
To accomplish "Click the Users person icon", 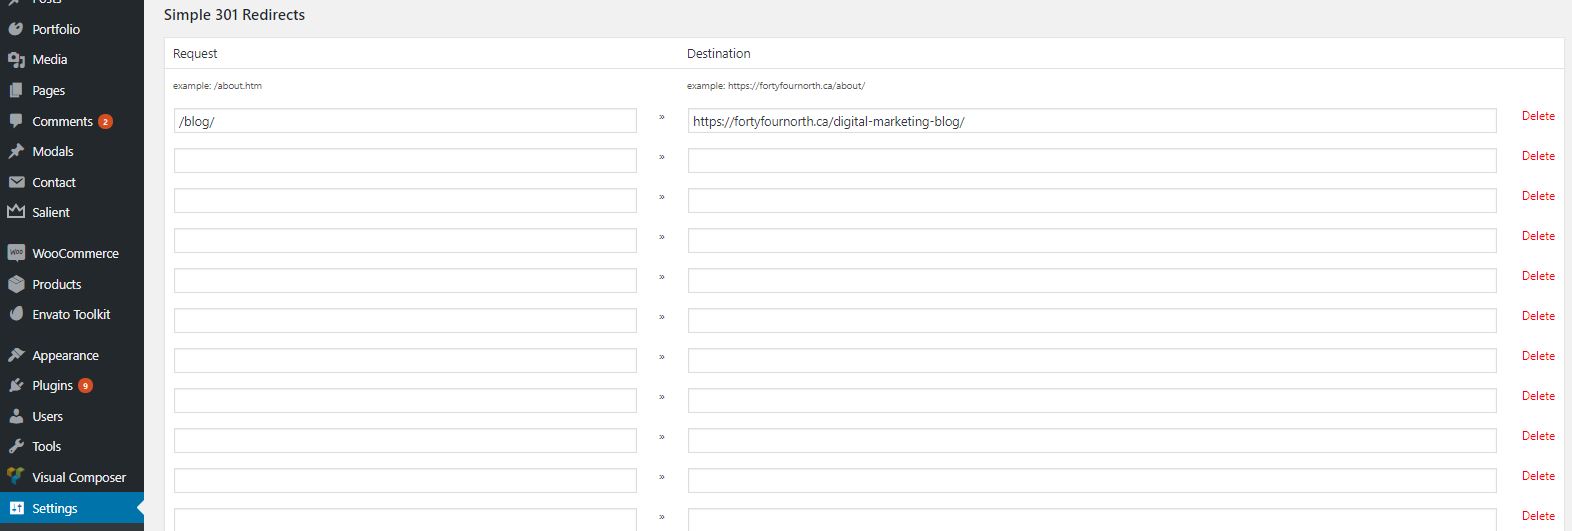I will tap(16, 416).
